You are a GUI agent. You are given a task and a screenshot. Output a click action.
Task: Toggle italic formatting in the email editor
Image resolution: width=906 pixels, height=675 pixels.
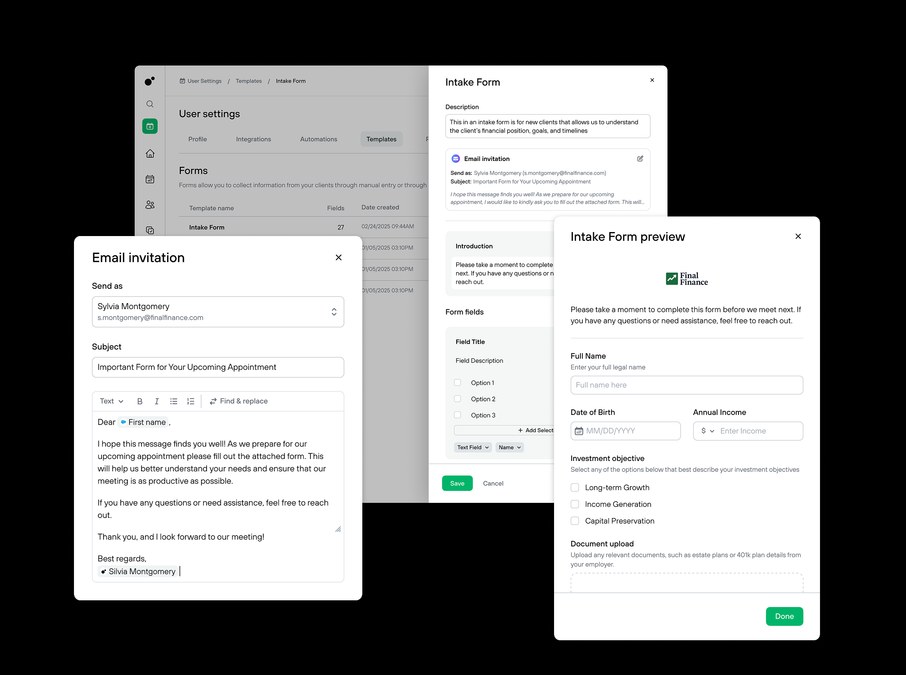pyautogui.click(x=157, y=401)
